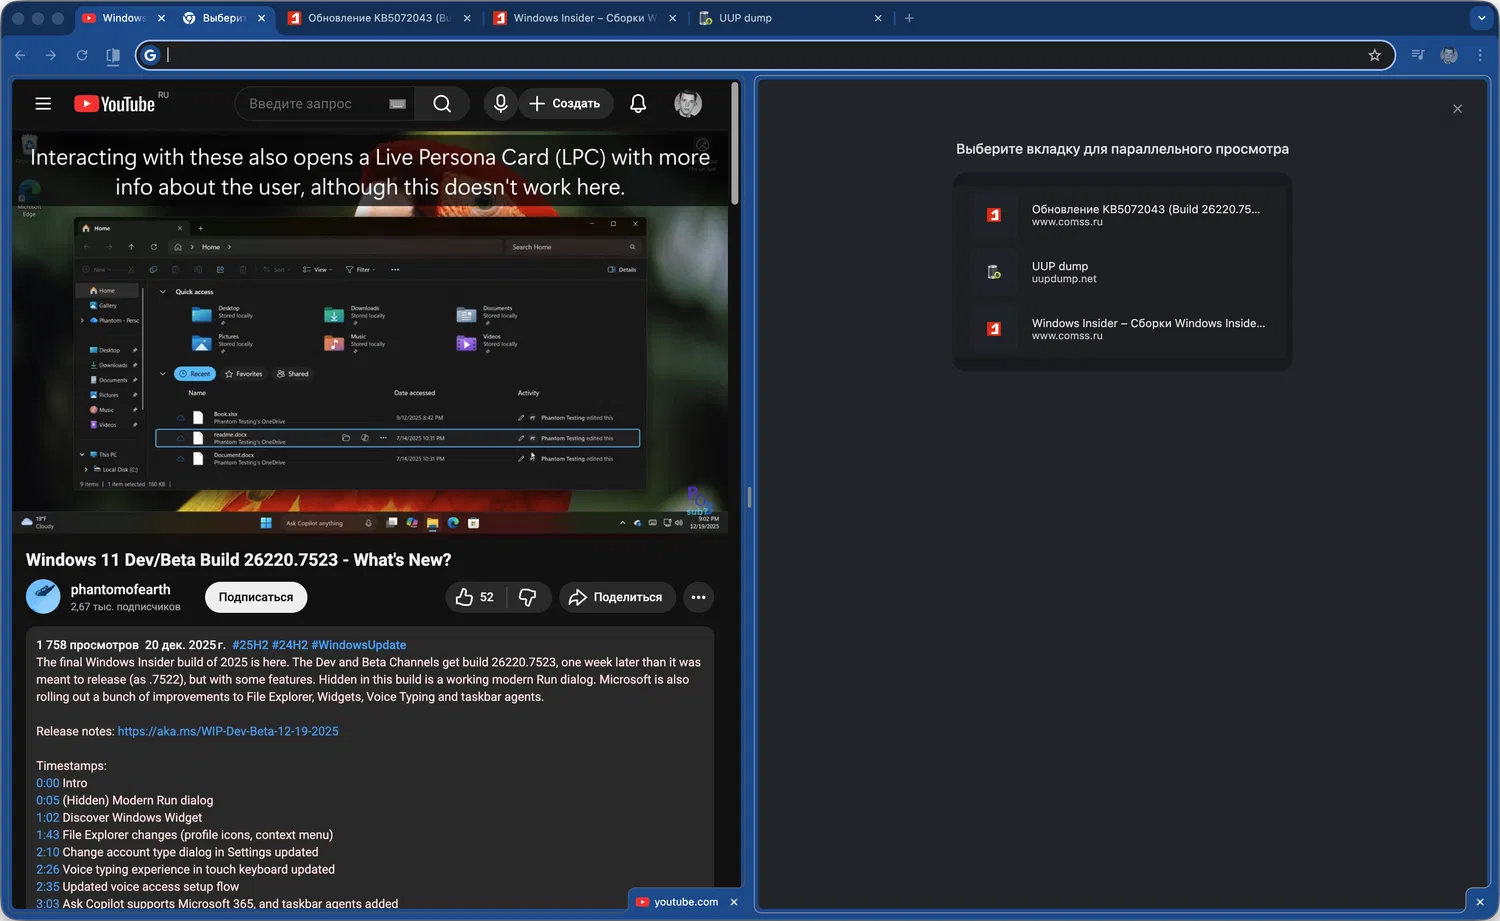Screen dimensions: 1500x921
Task: Open the browser three-dot menu
Action: [1480, 55]
